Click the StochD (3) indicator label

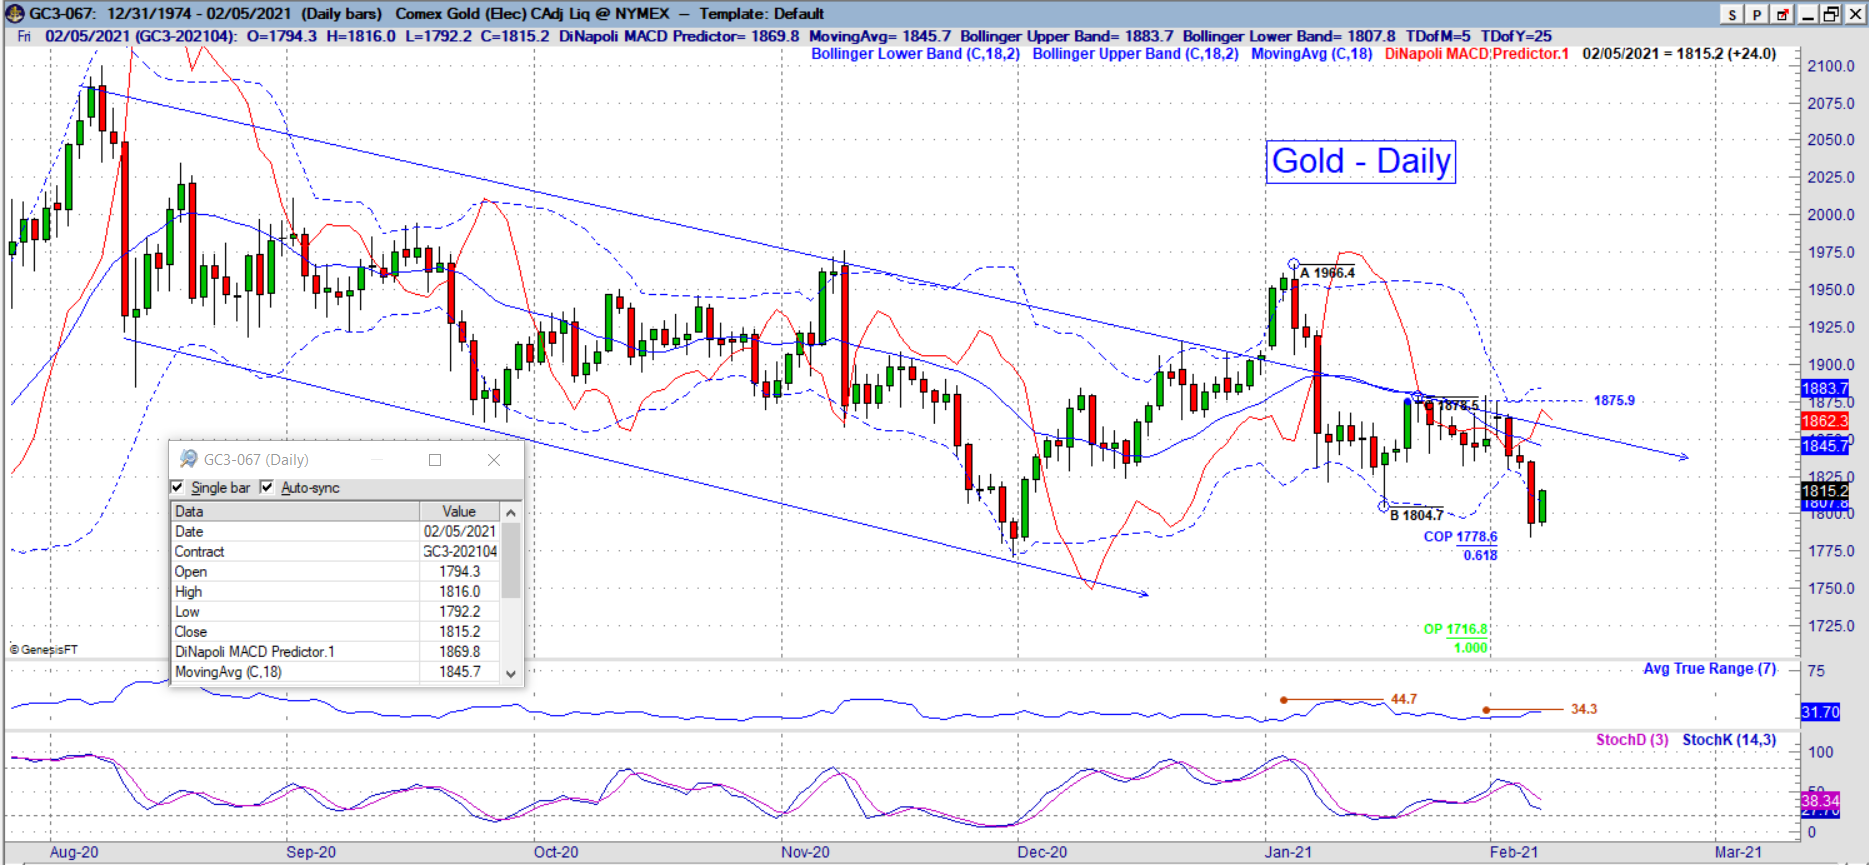[x=1632, y=740]
